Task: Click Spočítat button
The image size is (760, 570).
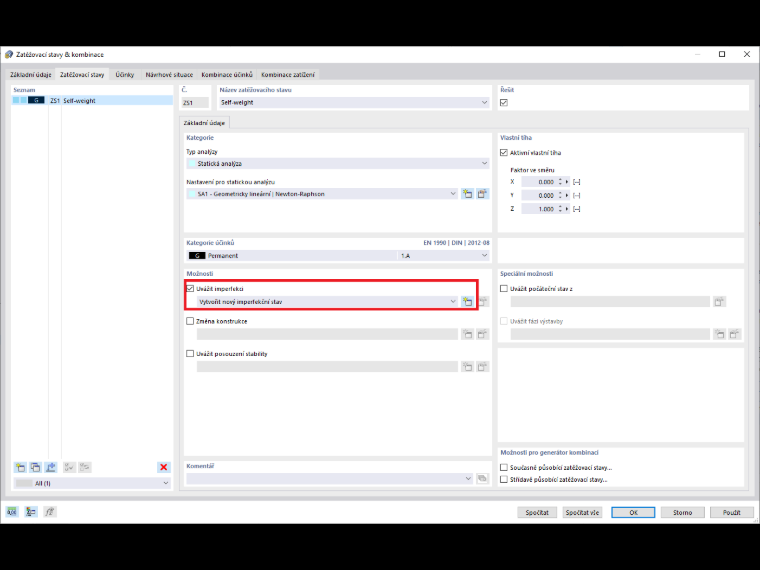Action: (537, 512)
